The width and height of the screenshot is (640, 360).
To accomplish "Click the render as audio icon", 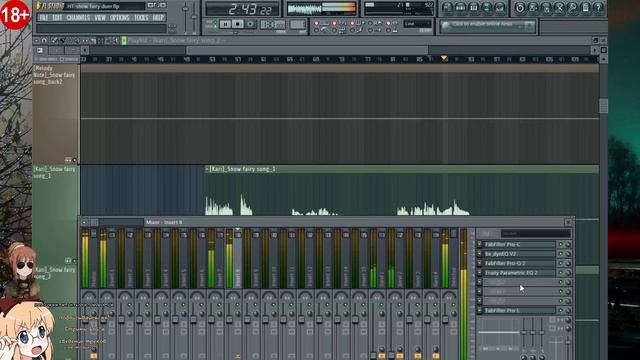I will coord(546,7).
